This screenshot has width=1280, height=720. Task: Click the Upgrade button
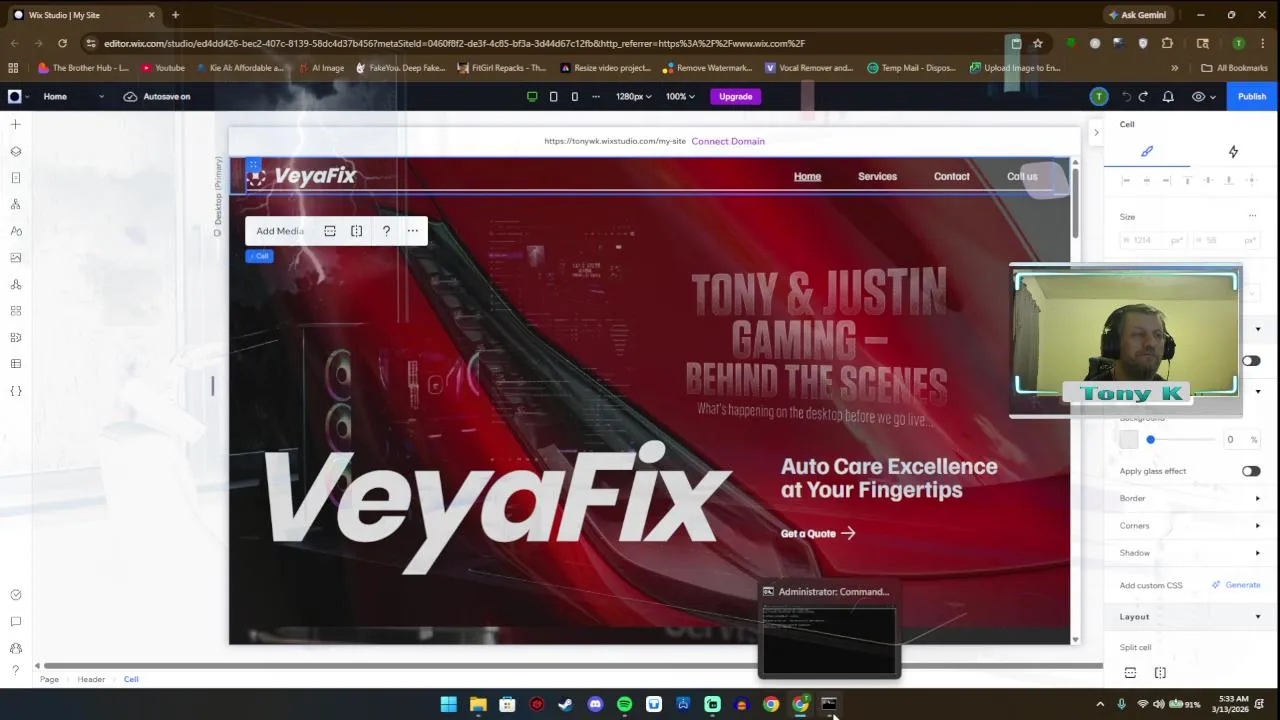point(735,96)
